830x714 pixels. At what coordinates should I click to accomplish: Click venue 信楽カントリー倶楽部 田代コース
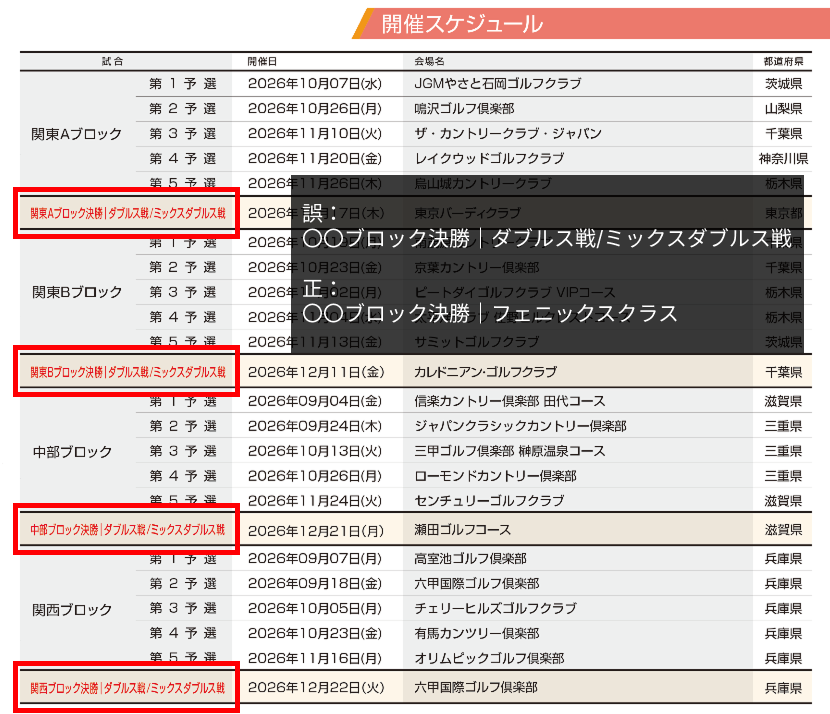[x=509, y=401]
